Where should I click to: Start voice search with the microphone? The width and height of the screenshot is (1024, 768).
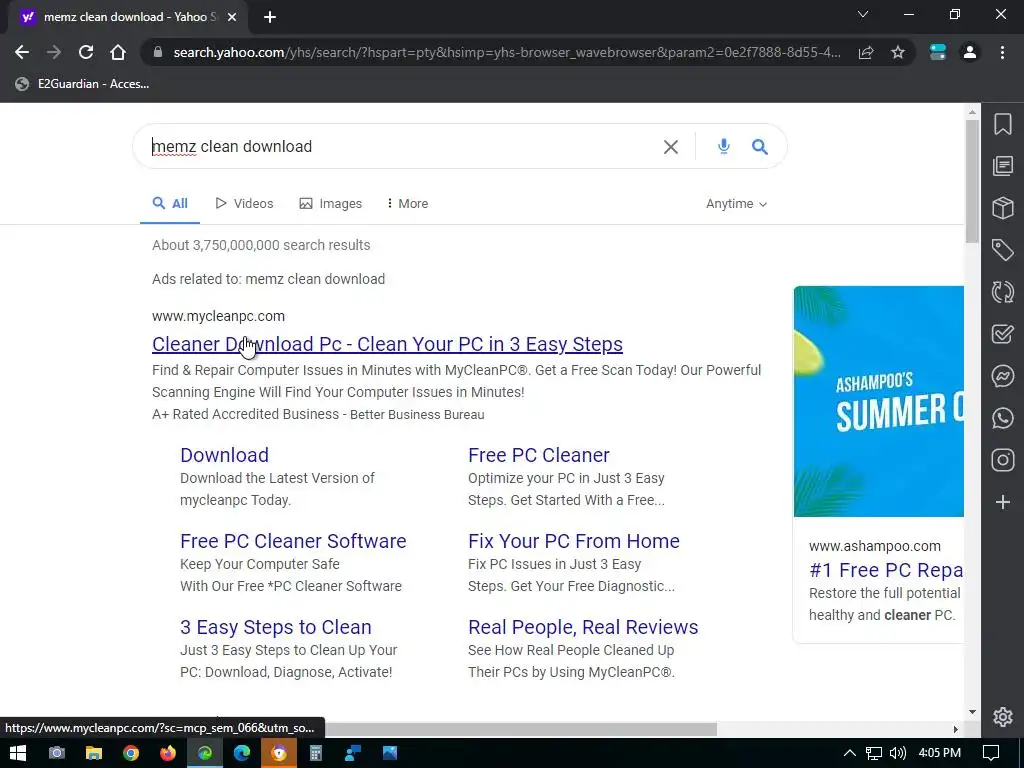point(724,146)
